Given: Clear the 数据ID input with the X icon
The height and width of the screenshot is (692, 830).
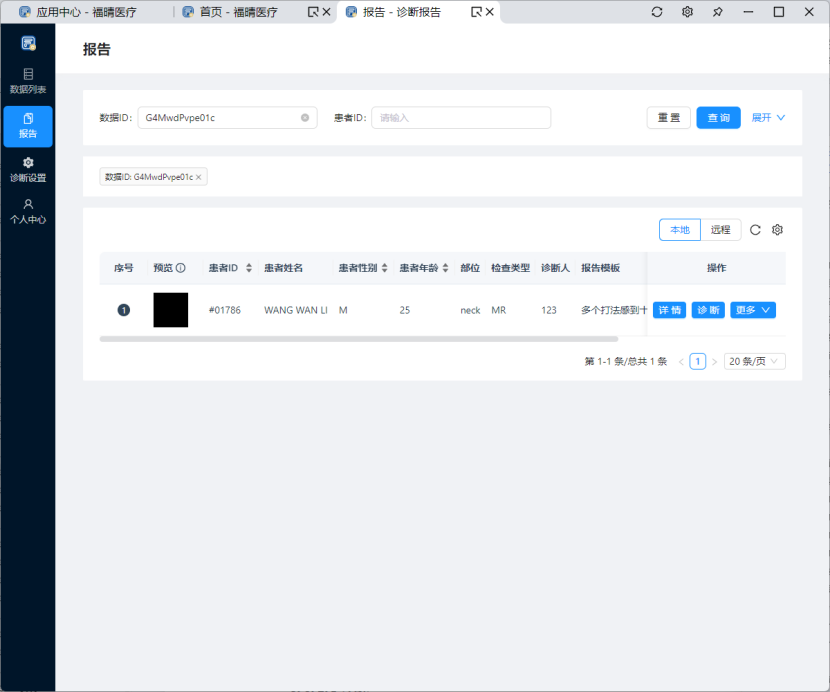Looking at the screenshot, I should pos(305,118).
